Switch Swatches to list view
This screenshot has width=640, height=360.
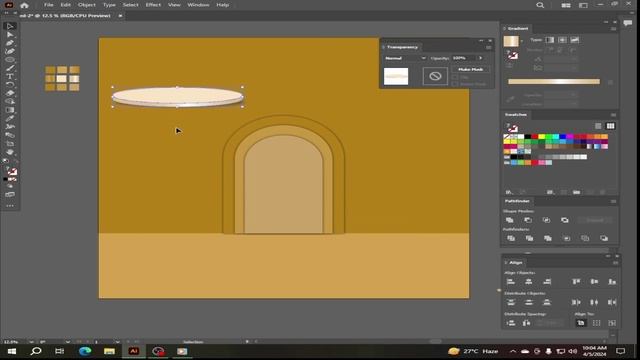click(598, 126)
